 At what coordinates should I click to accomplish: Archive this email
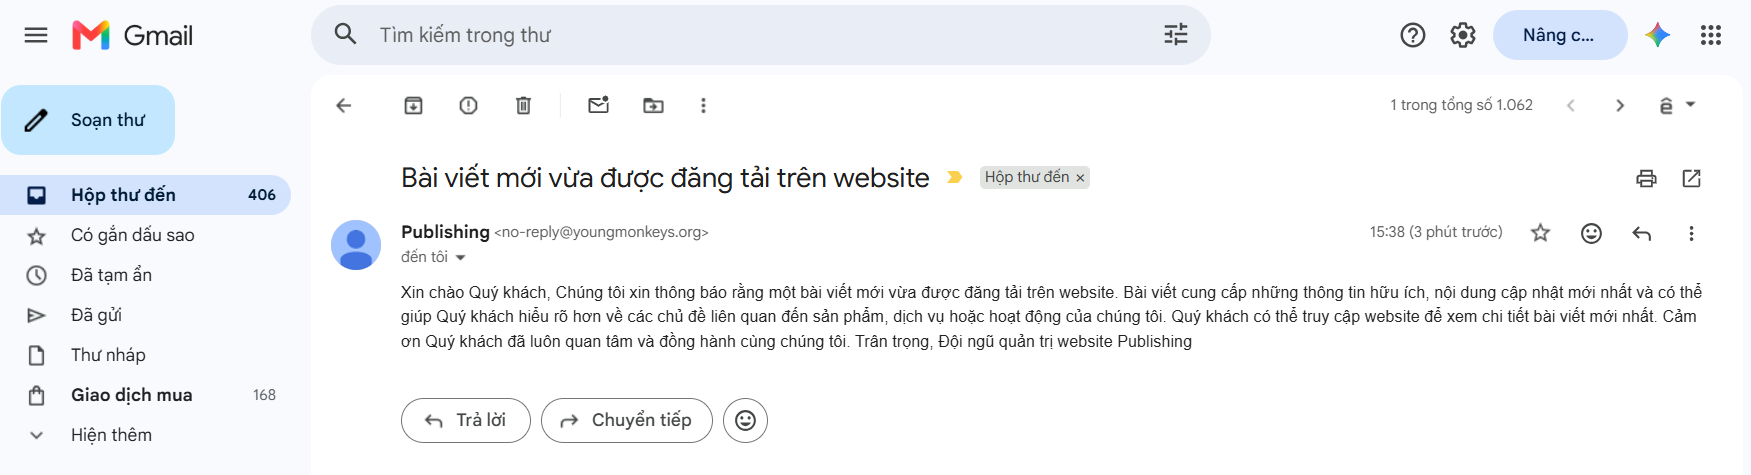tap(413, 105)
